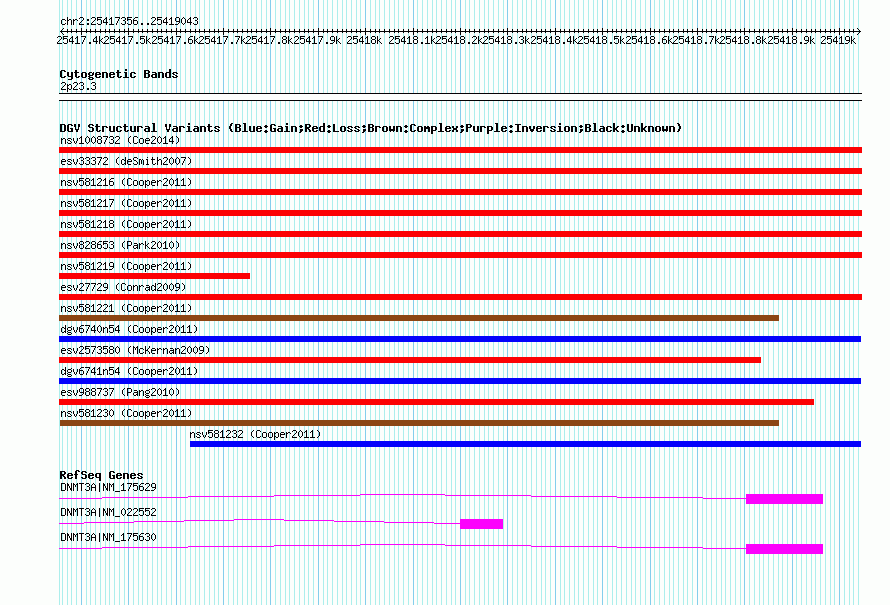This screenshot has height=605, width=890.
Task: Select the red loss bar under esv33372
Action: click(x=460, y=171)
